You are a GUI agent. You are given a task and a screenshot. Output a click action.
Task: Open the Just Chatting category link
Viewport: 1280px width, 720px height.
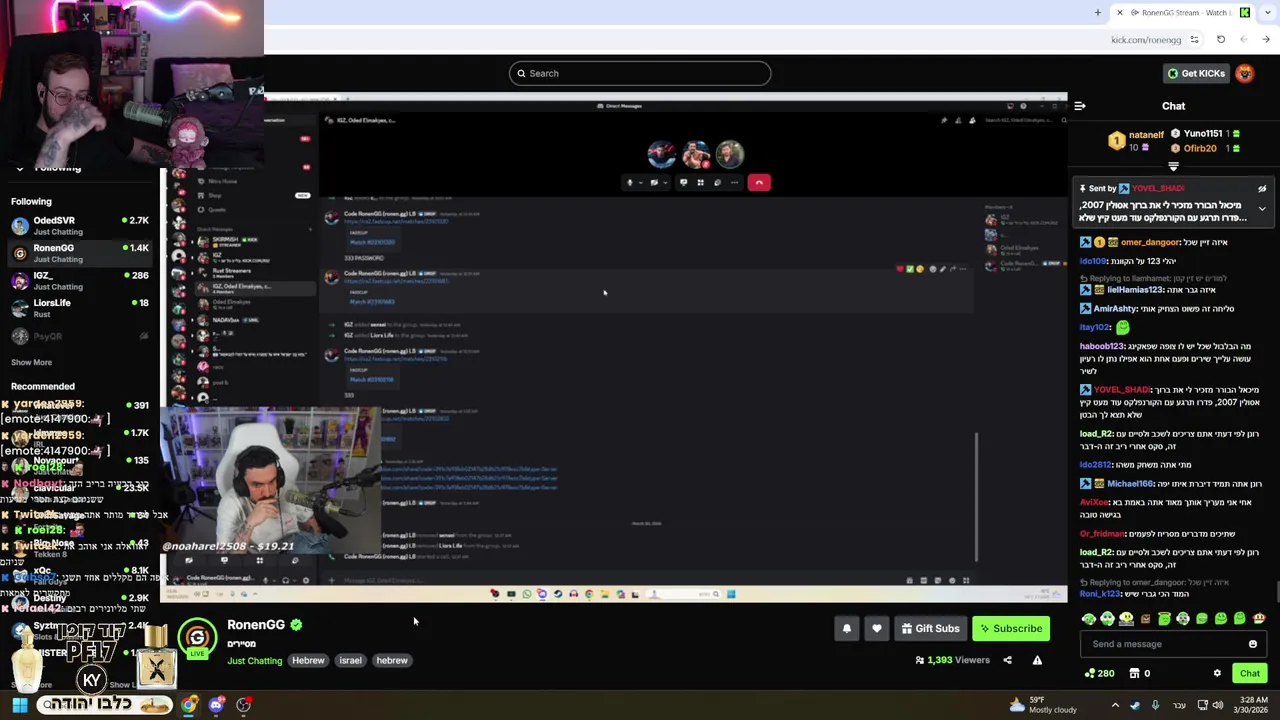(255, 661)
